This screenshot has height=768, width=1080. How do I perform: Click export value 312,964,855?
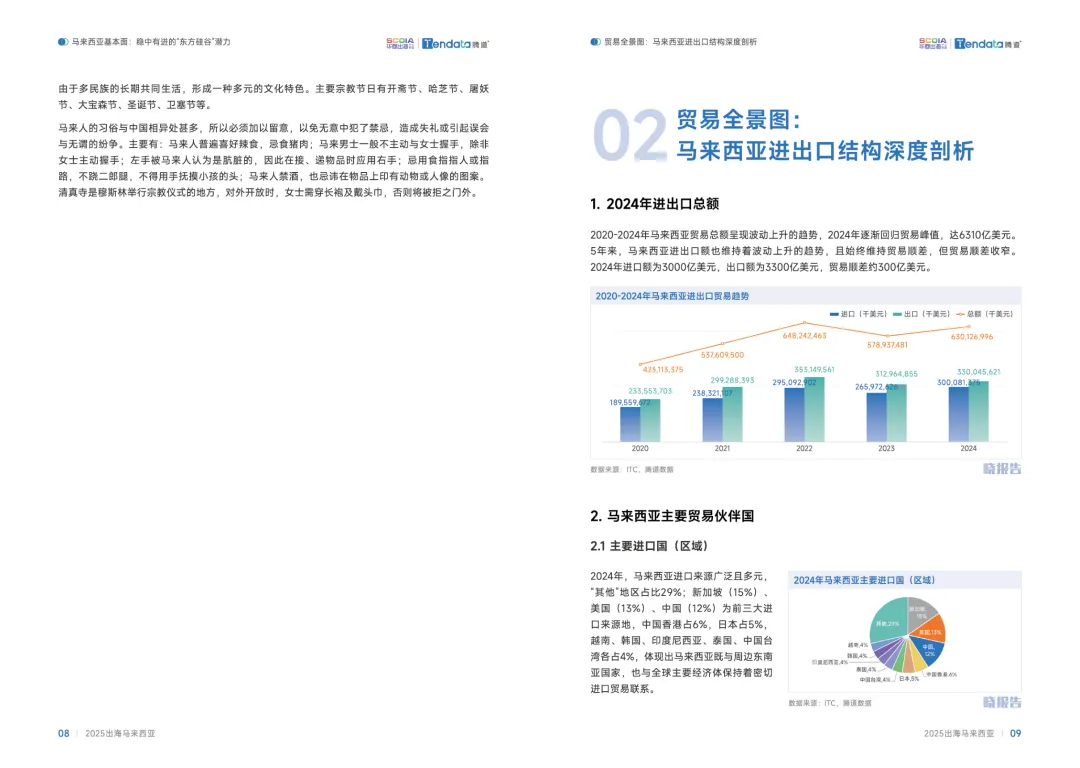pyautogui.click(x=896, y=374)
